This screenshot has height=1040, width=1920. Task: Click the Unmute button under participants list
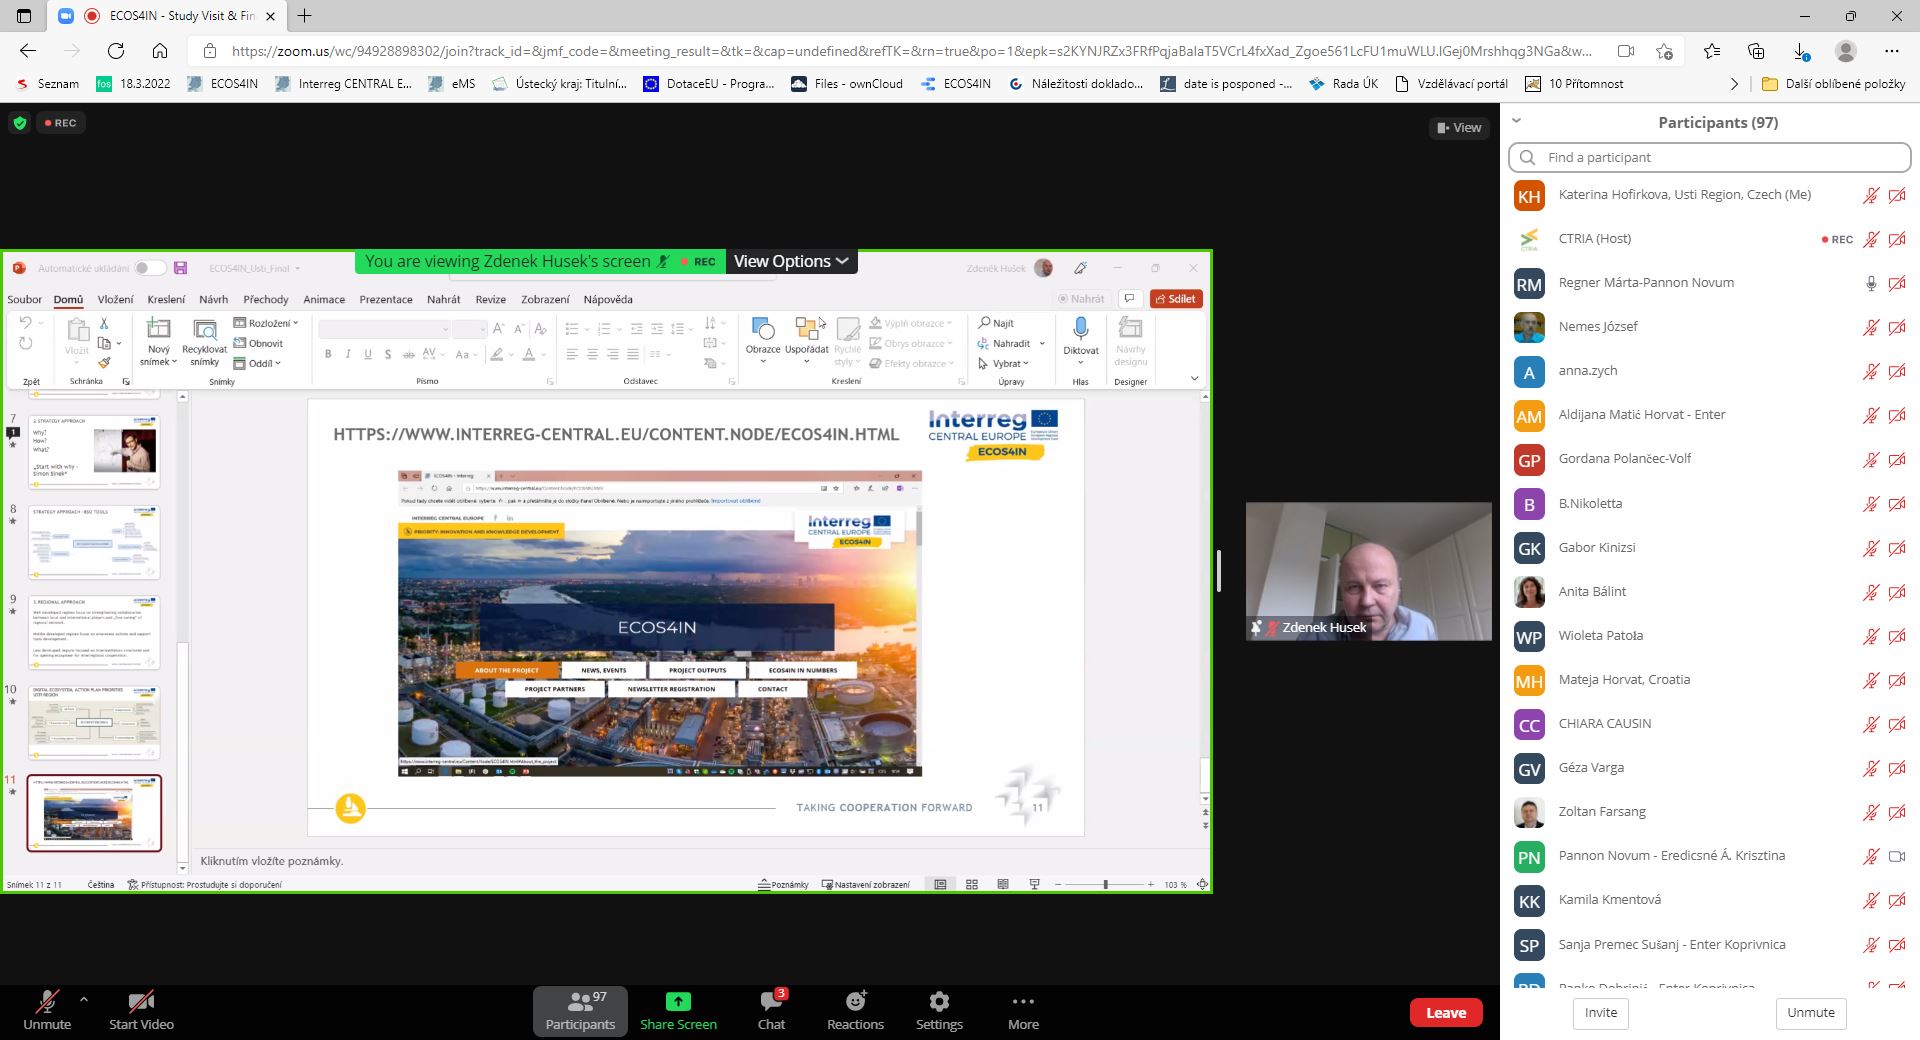[1811, 1012]
